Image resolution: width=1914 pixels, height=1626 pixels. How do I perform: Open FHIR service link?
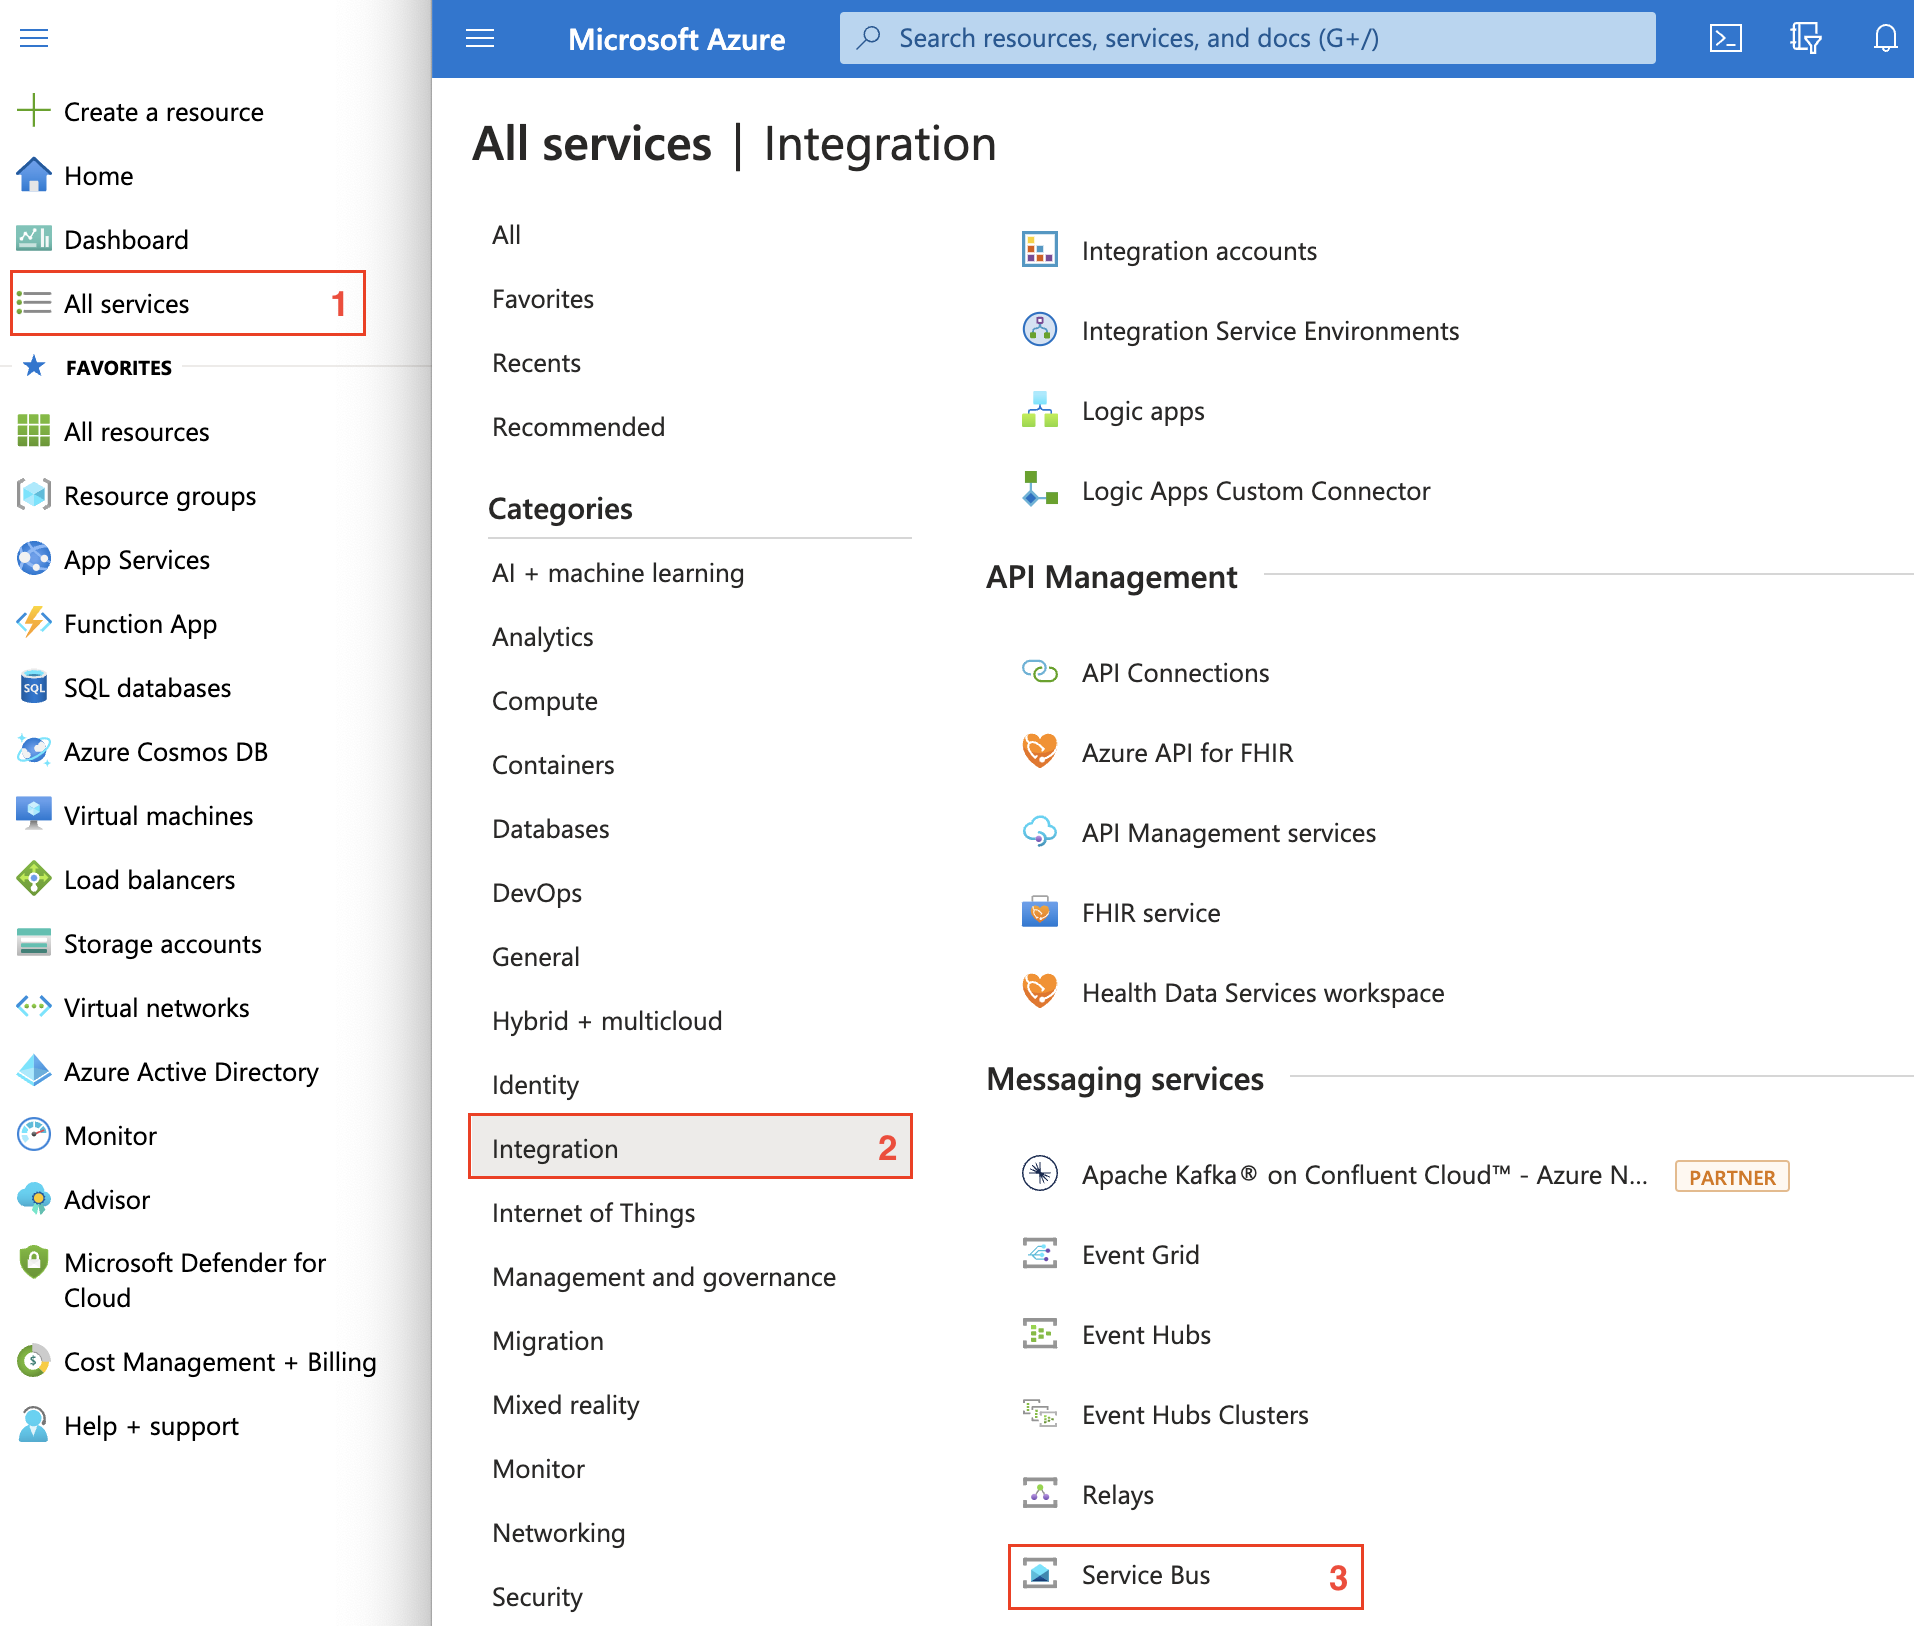[x=1151, y=913]
